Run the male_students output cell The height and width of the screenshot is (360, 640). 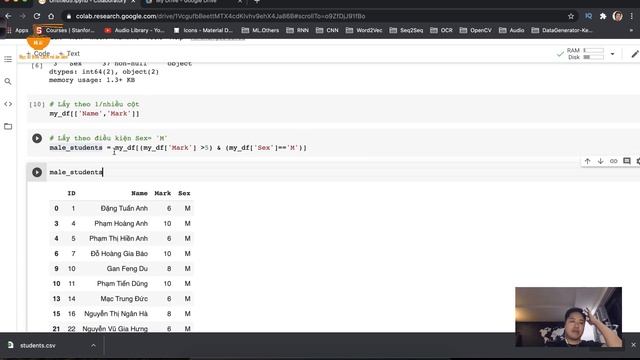click(x=37, y=172)
